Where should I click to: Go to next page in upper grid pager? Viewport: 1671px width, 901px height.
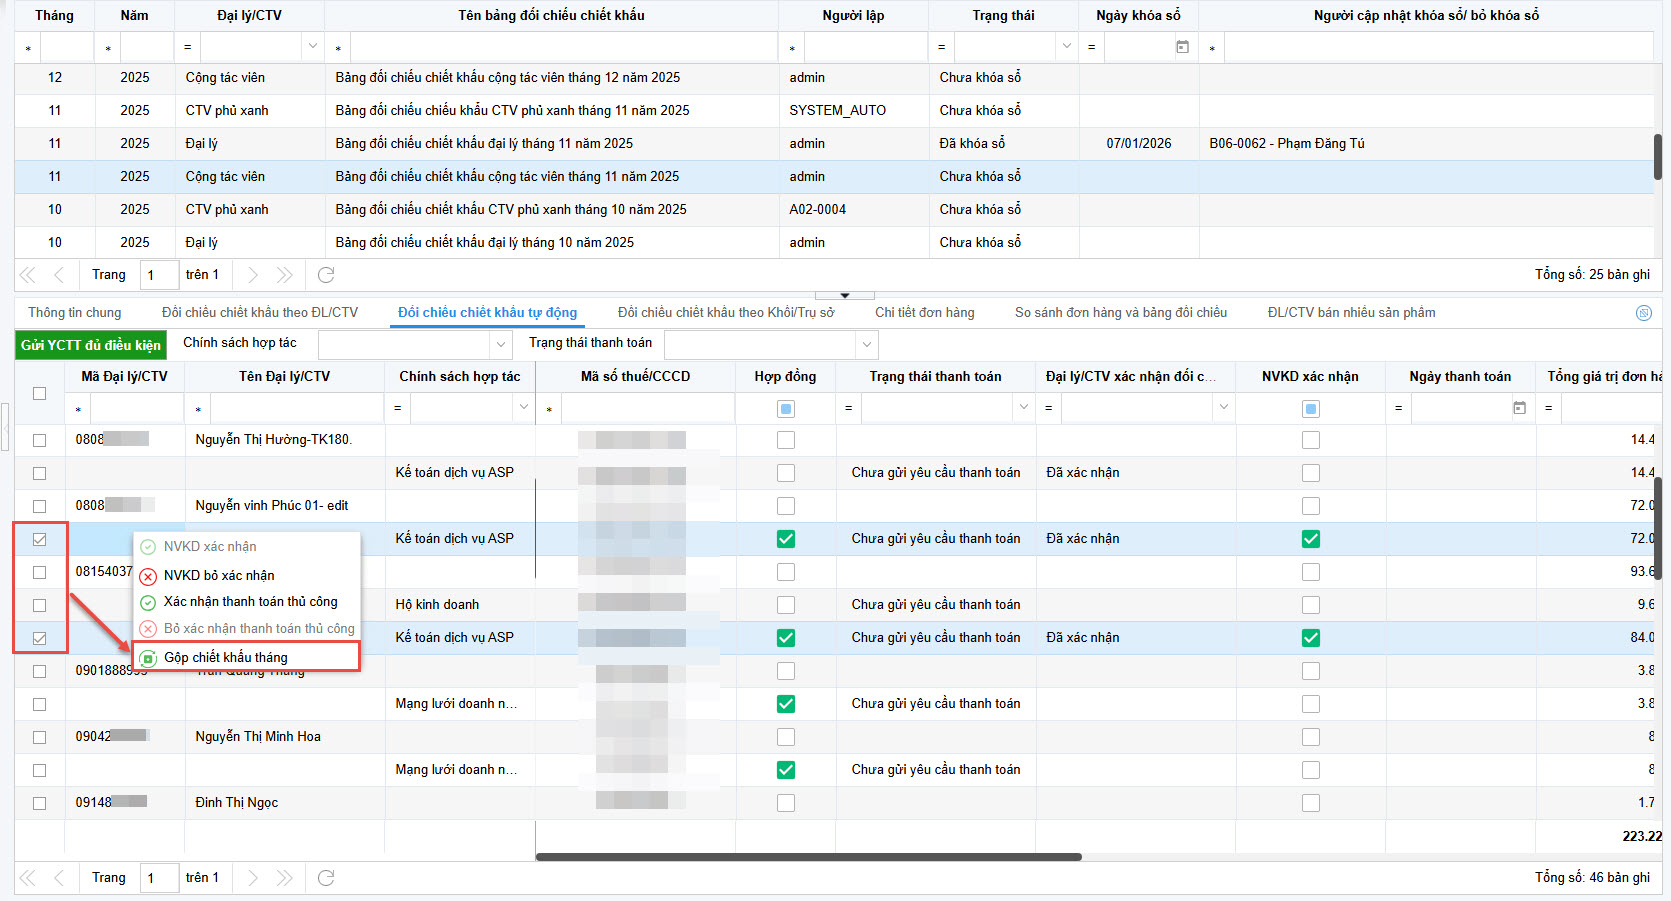point(253,275)
